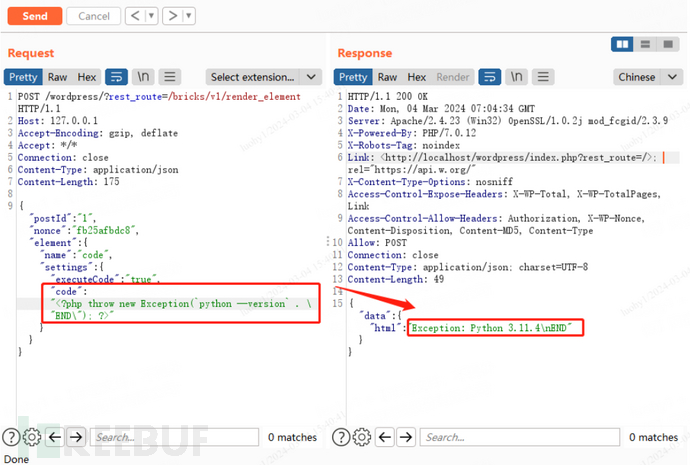Toggle word wrap in Response panel

490,77
